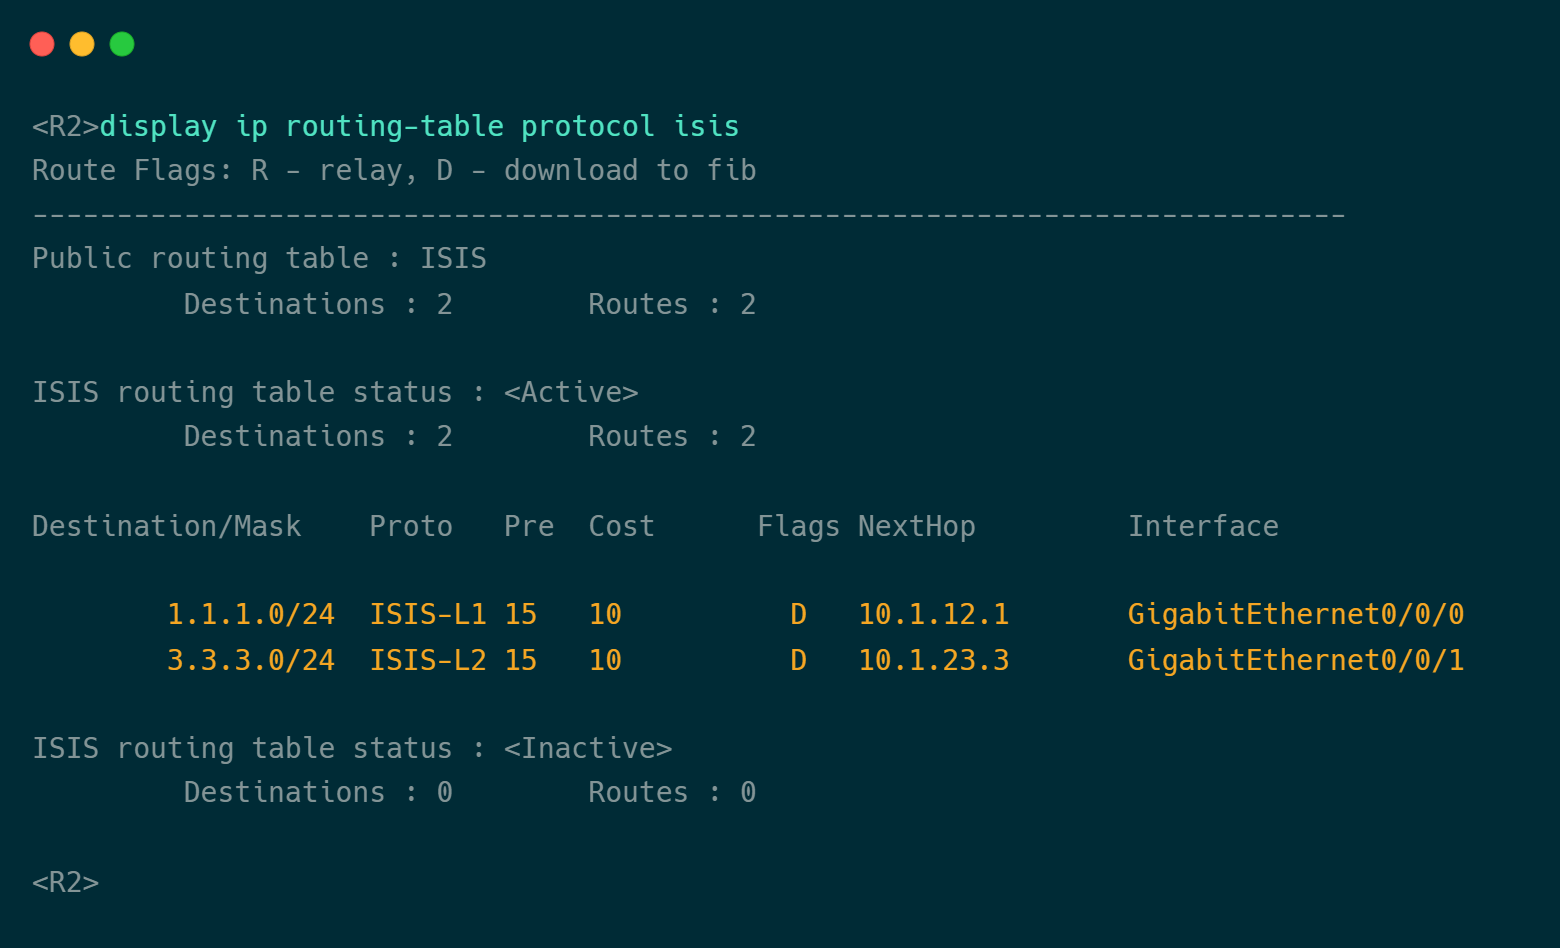Screen dimensions: 1560x948
Task: Click the Route Flags legend line
Action: 394,170
